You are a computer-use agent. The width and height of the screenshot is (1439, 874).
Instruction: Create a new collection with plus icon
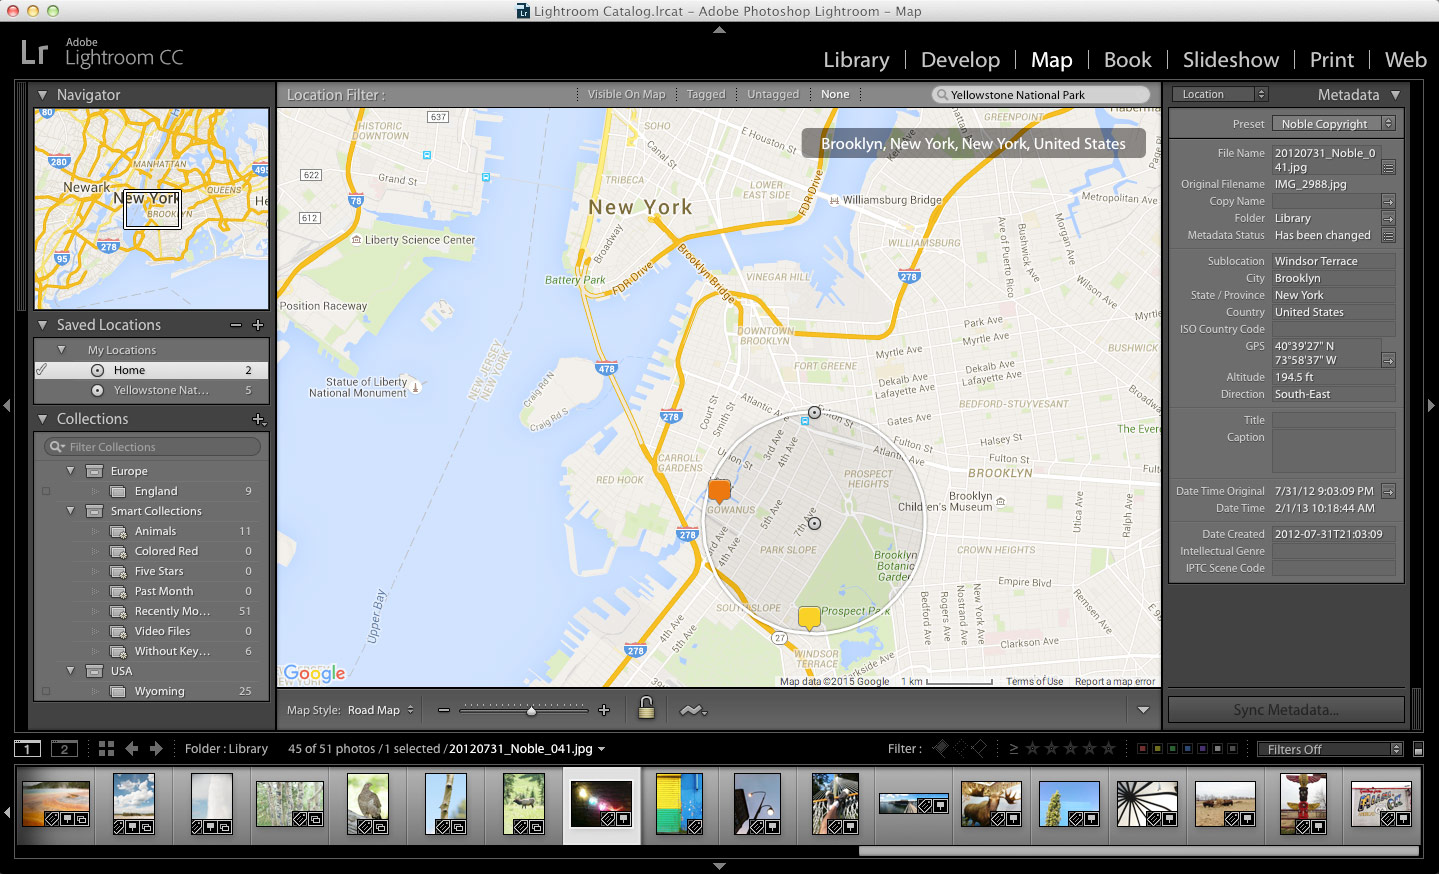click(258, 419)
